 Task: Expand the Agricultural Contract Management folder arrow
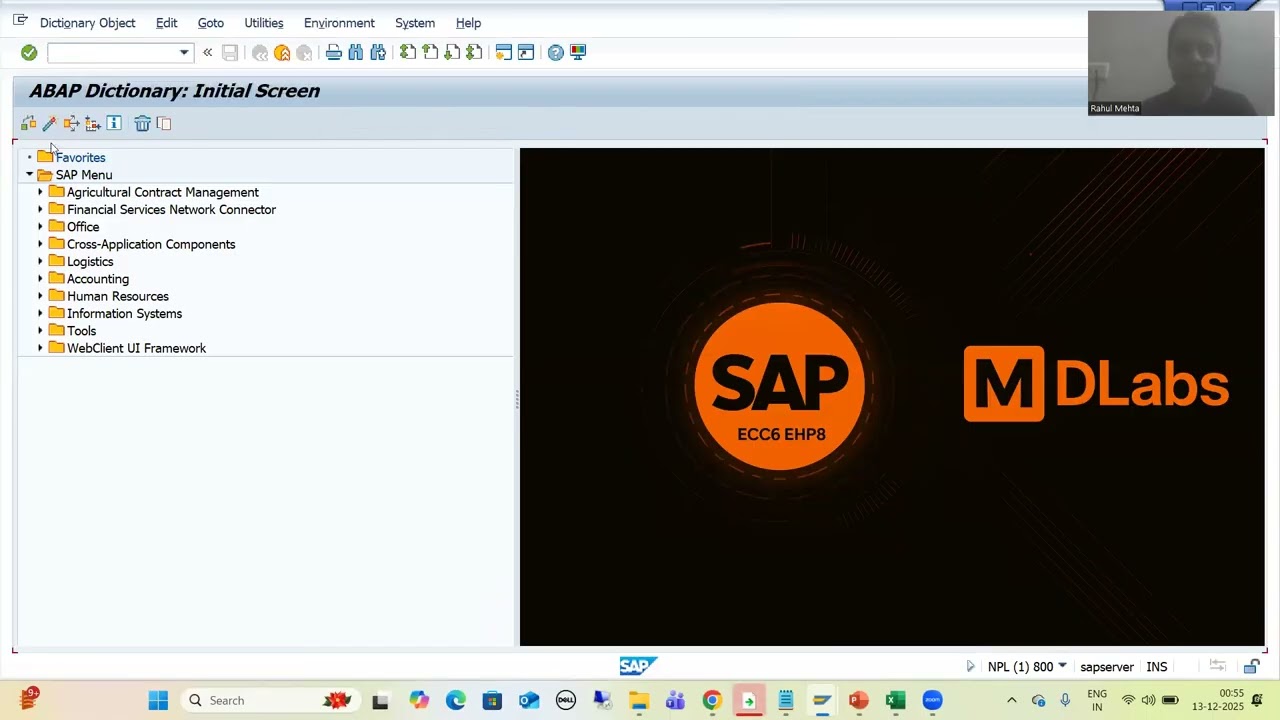click(x=41, y=192)
